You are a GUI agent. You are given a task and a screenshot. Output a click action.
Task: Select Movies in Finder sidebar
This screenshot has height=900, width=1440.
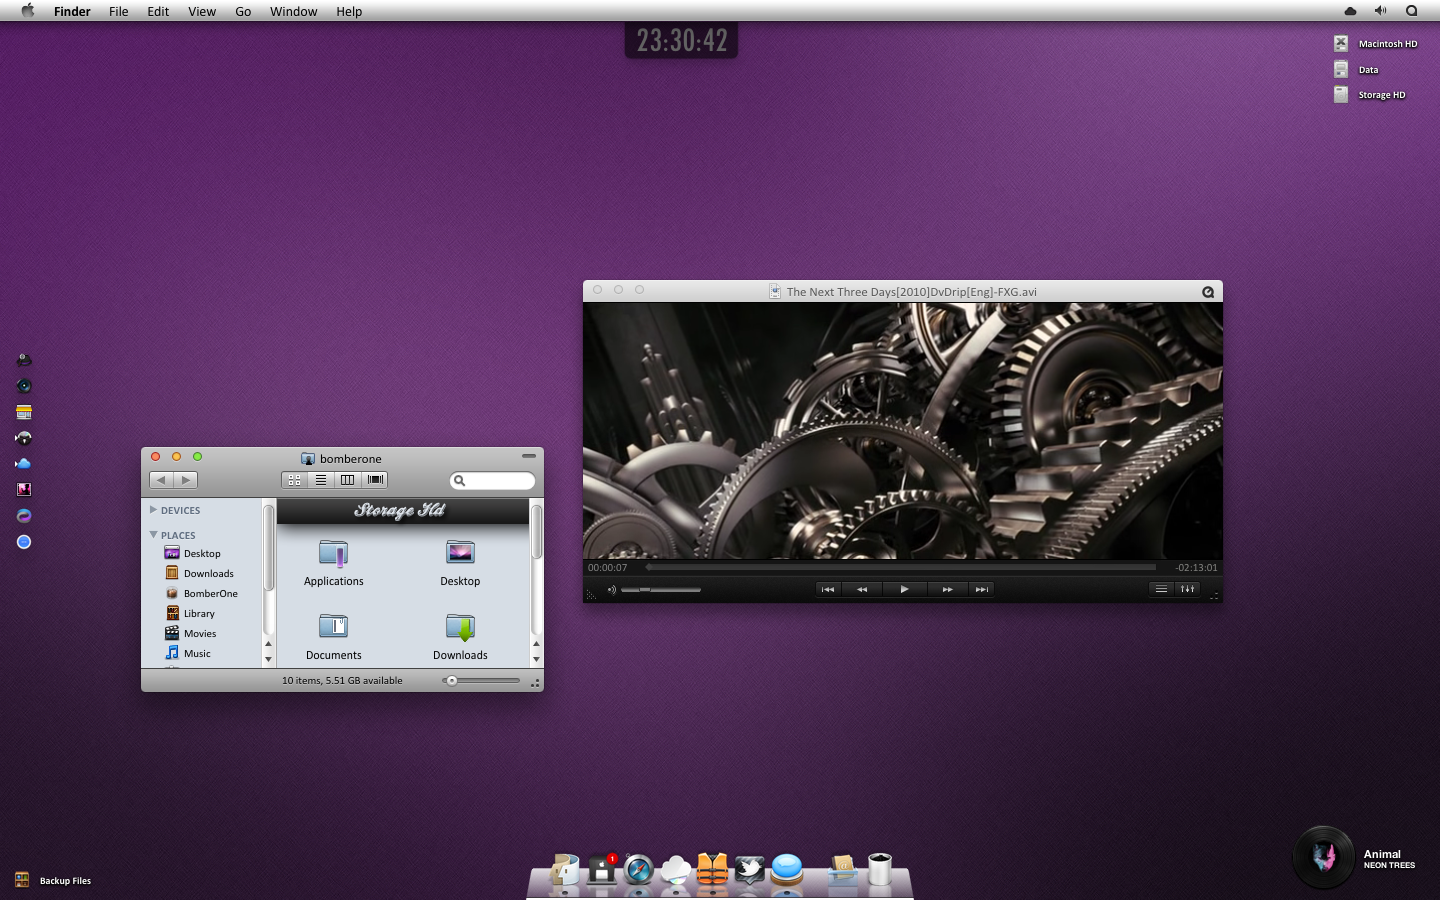click(190, 633)
